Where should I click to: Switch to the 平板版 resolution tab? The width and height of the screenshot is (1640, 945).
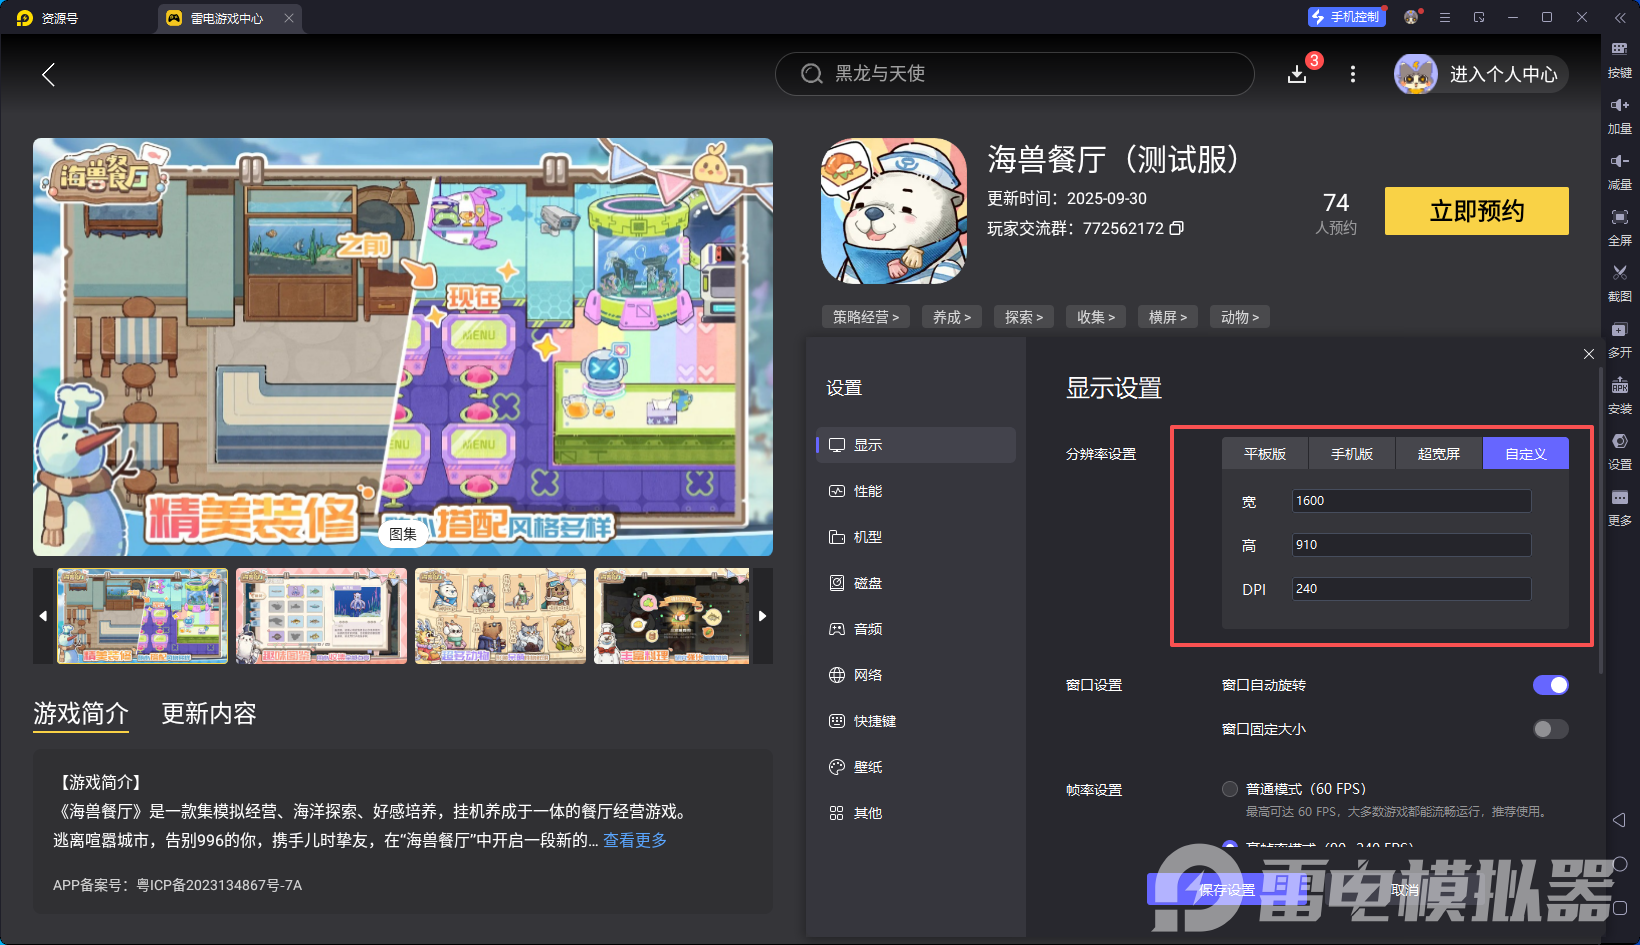[x=1264, y=454]
